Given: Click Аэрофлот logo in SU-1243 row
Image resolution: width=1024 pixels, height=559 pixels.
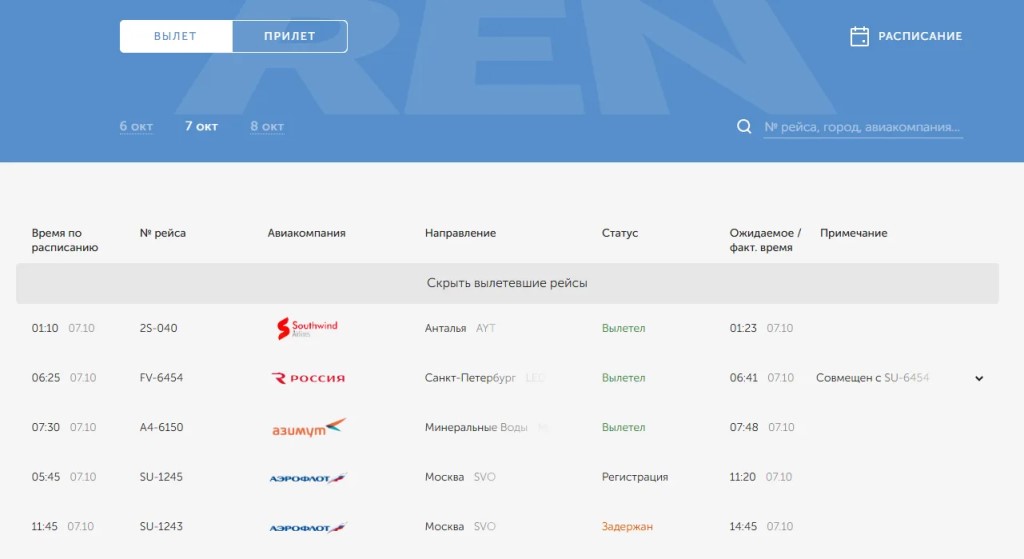Looking at the screenshot, I should pyautogui.click(x=308, y=527).
